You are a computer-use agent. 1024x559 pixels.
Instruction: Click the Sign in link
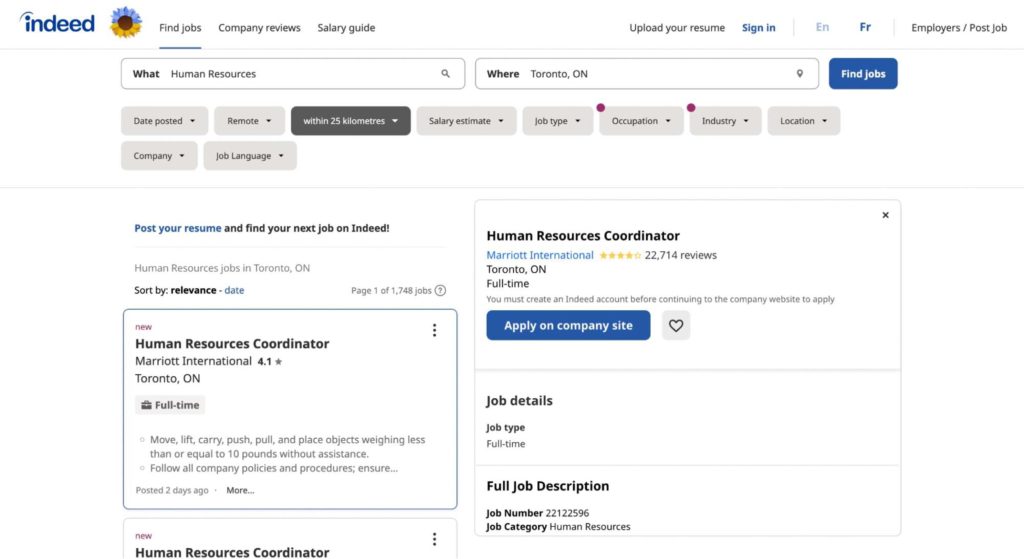tap(759, 27)
